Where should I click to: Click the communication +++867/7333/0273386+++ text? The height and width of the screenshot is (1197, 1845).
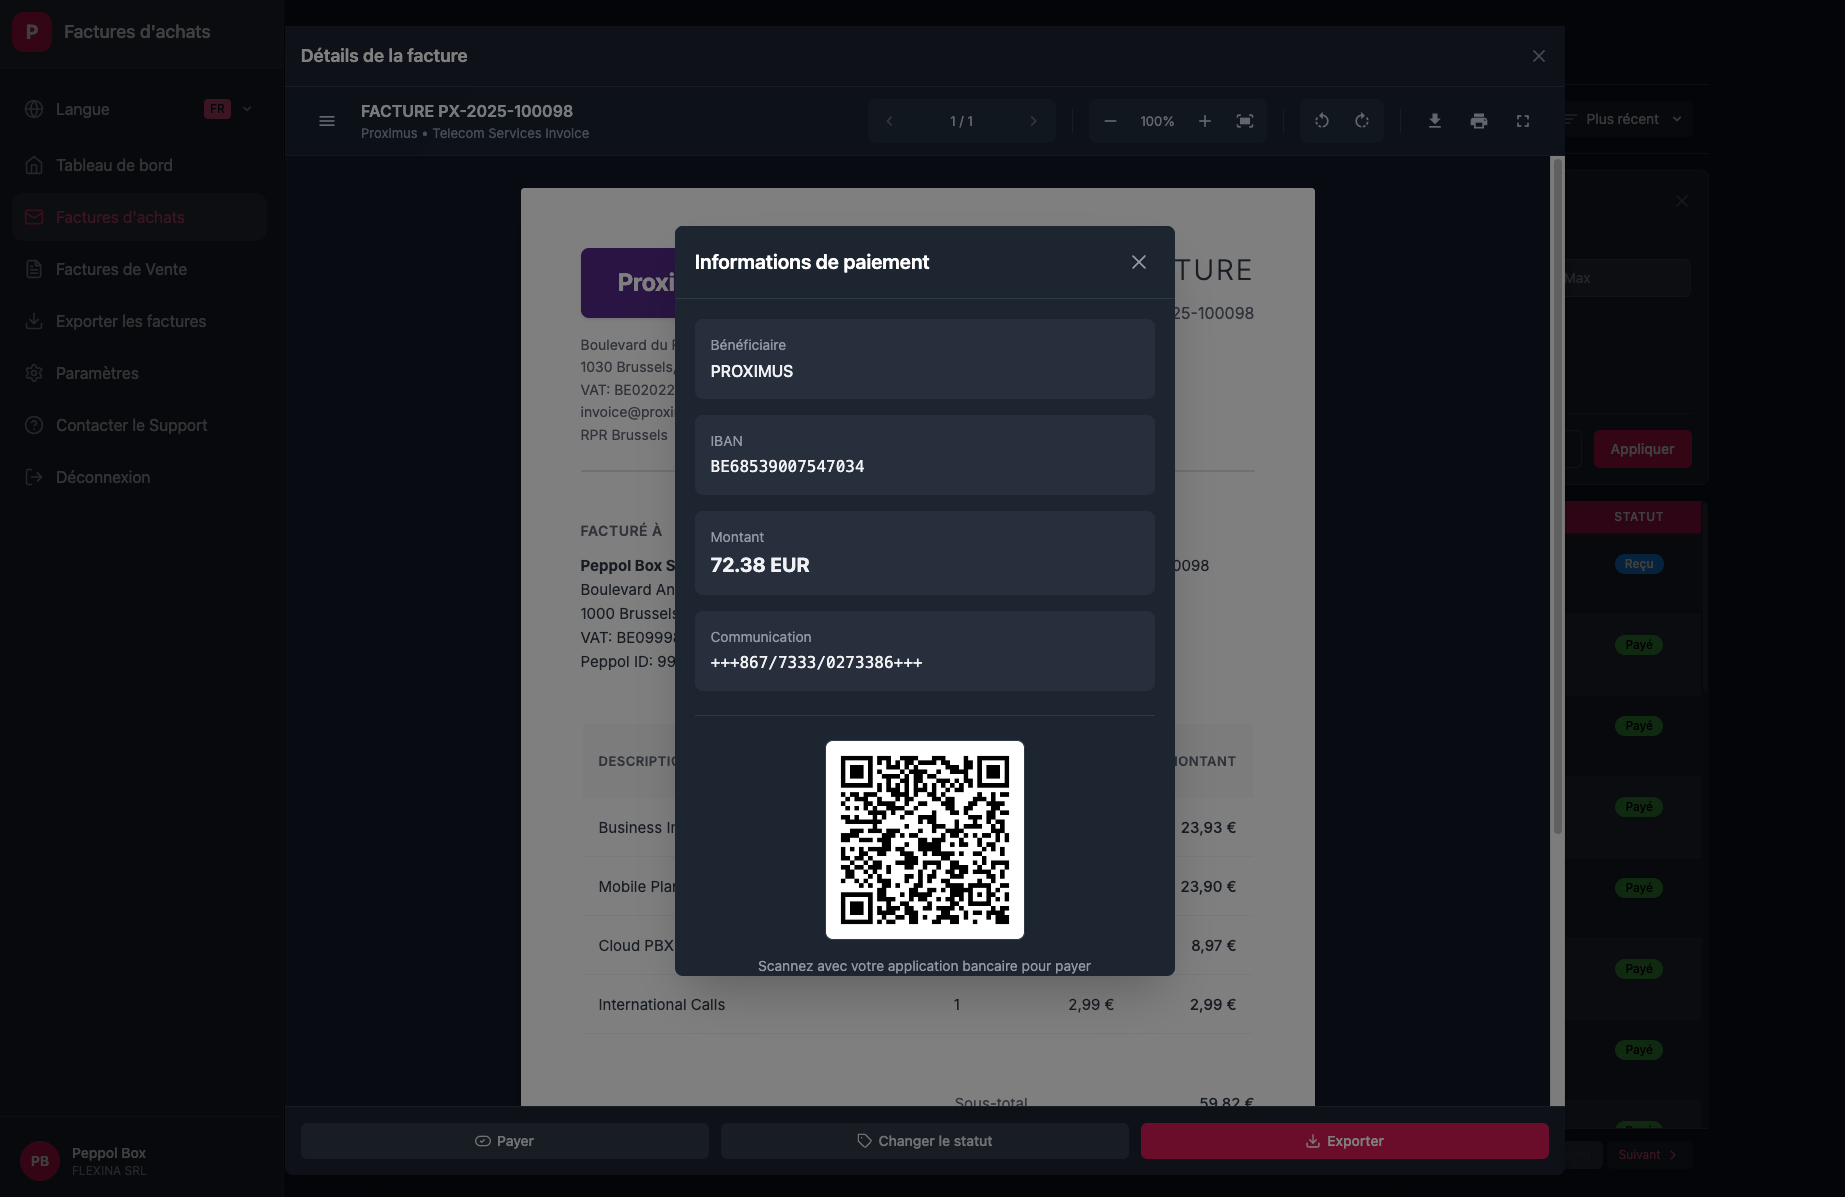pos(816,662)
